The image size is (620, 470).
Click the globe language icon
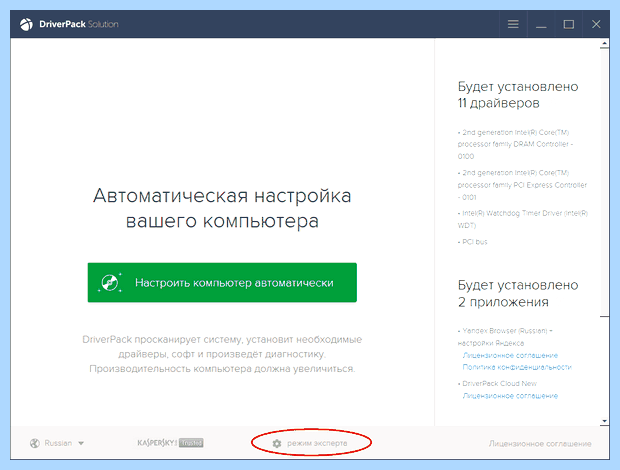coord(35,443)
